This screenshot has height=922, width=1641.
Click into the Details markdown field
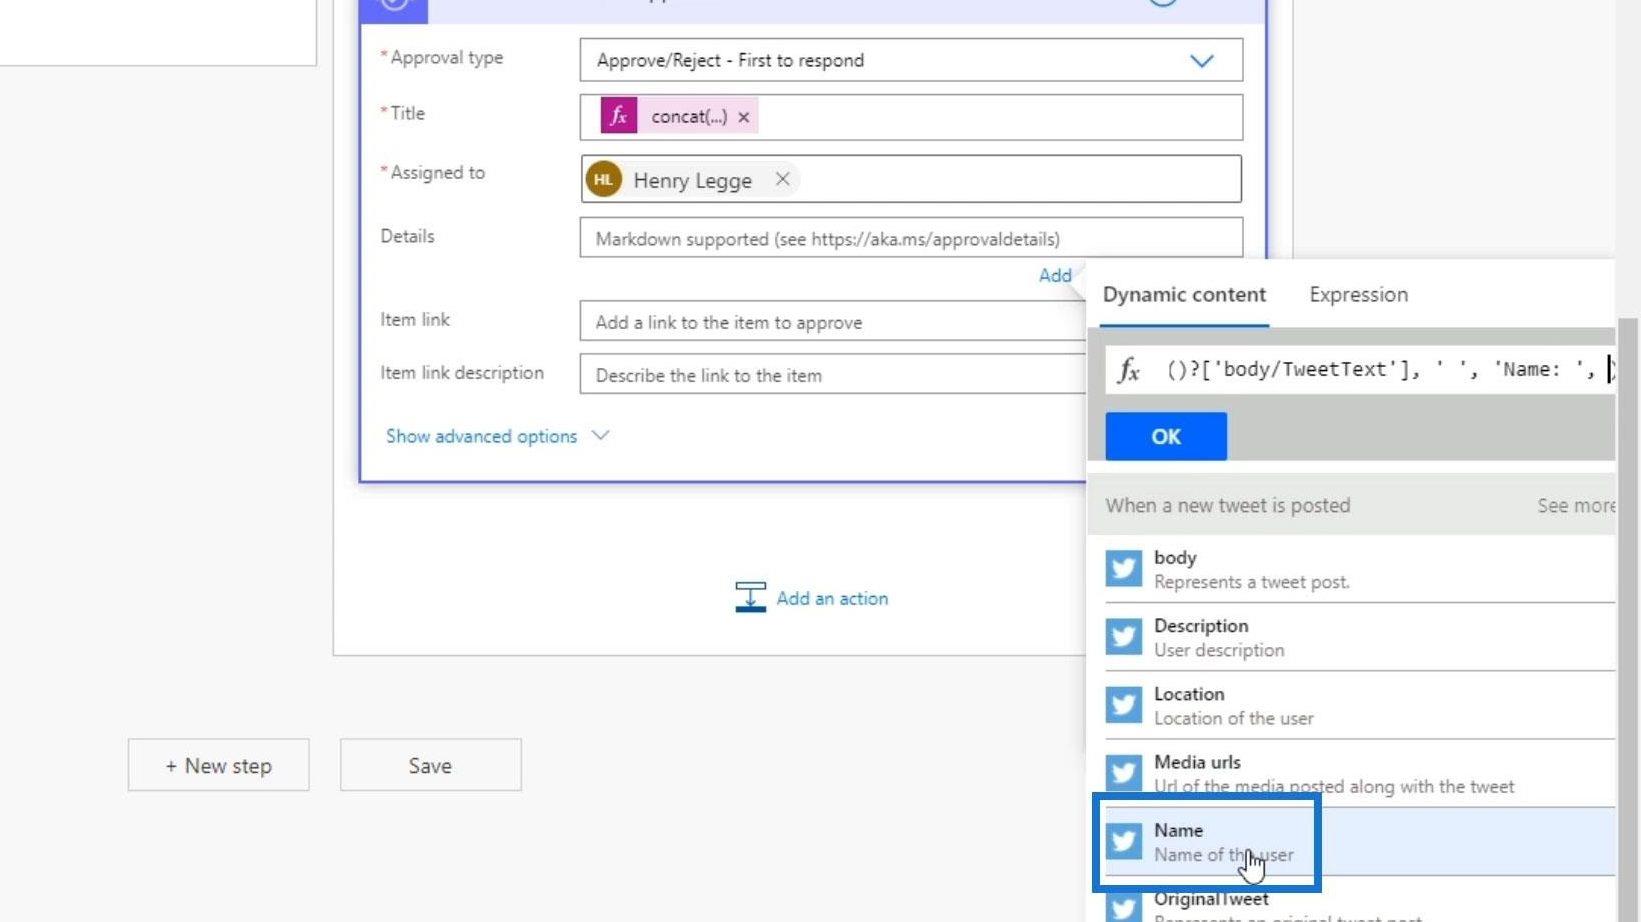coord(911,238)
